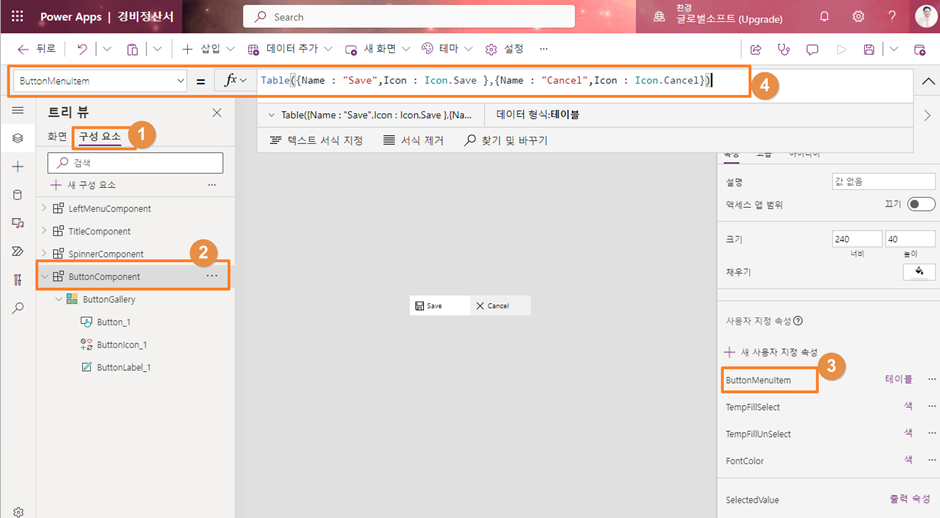Open the data cylinder icon in sidebar
The width and height of the screenshot is (940, 518).
18,195
